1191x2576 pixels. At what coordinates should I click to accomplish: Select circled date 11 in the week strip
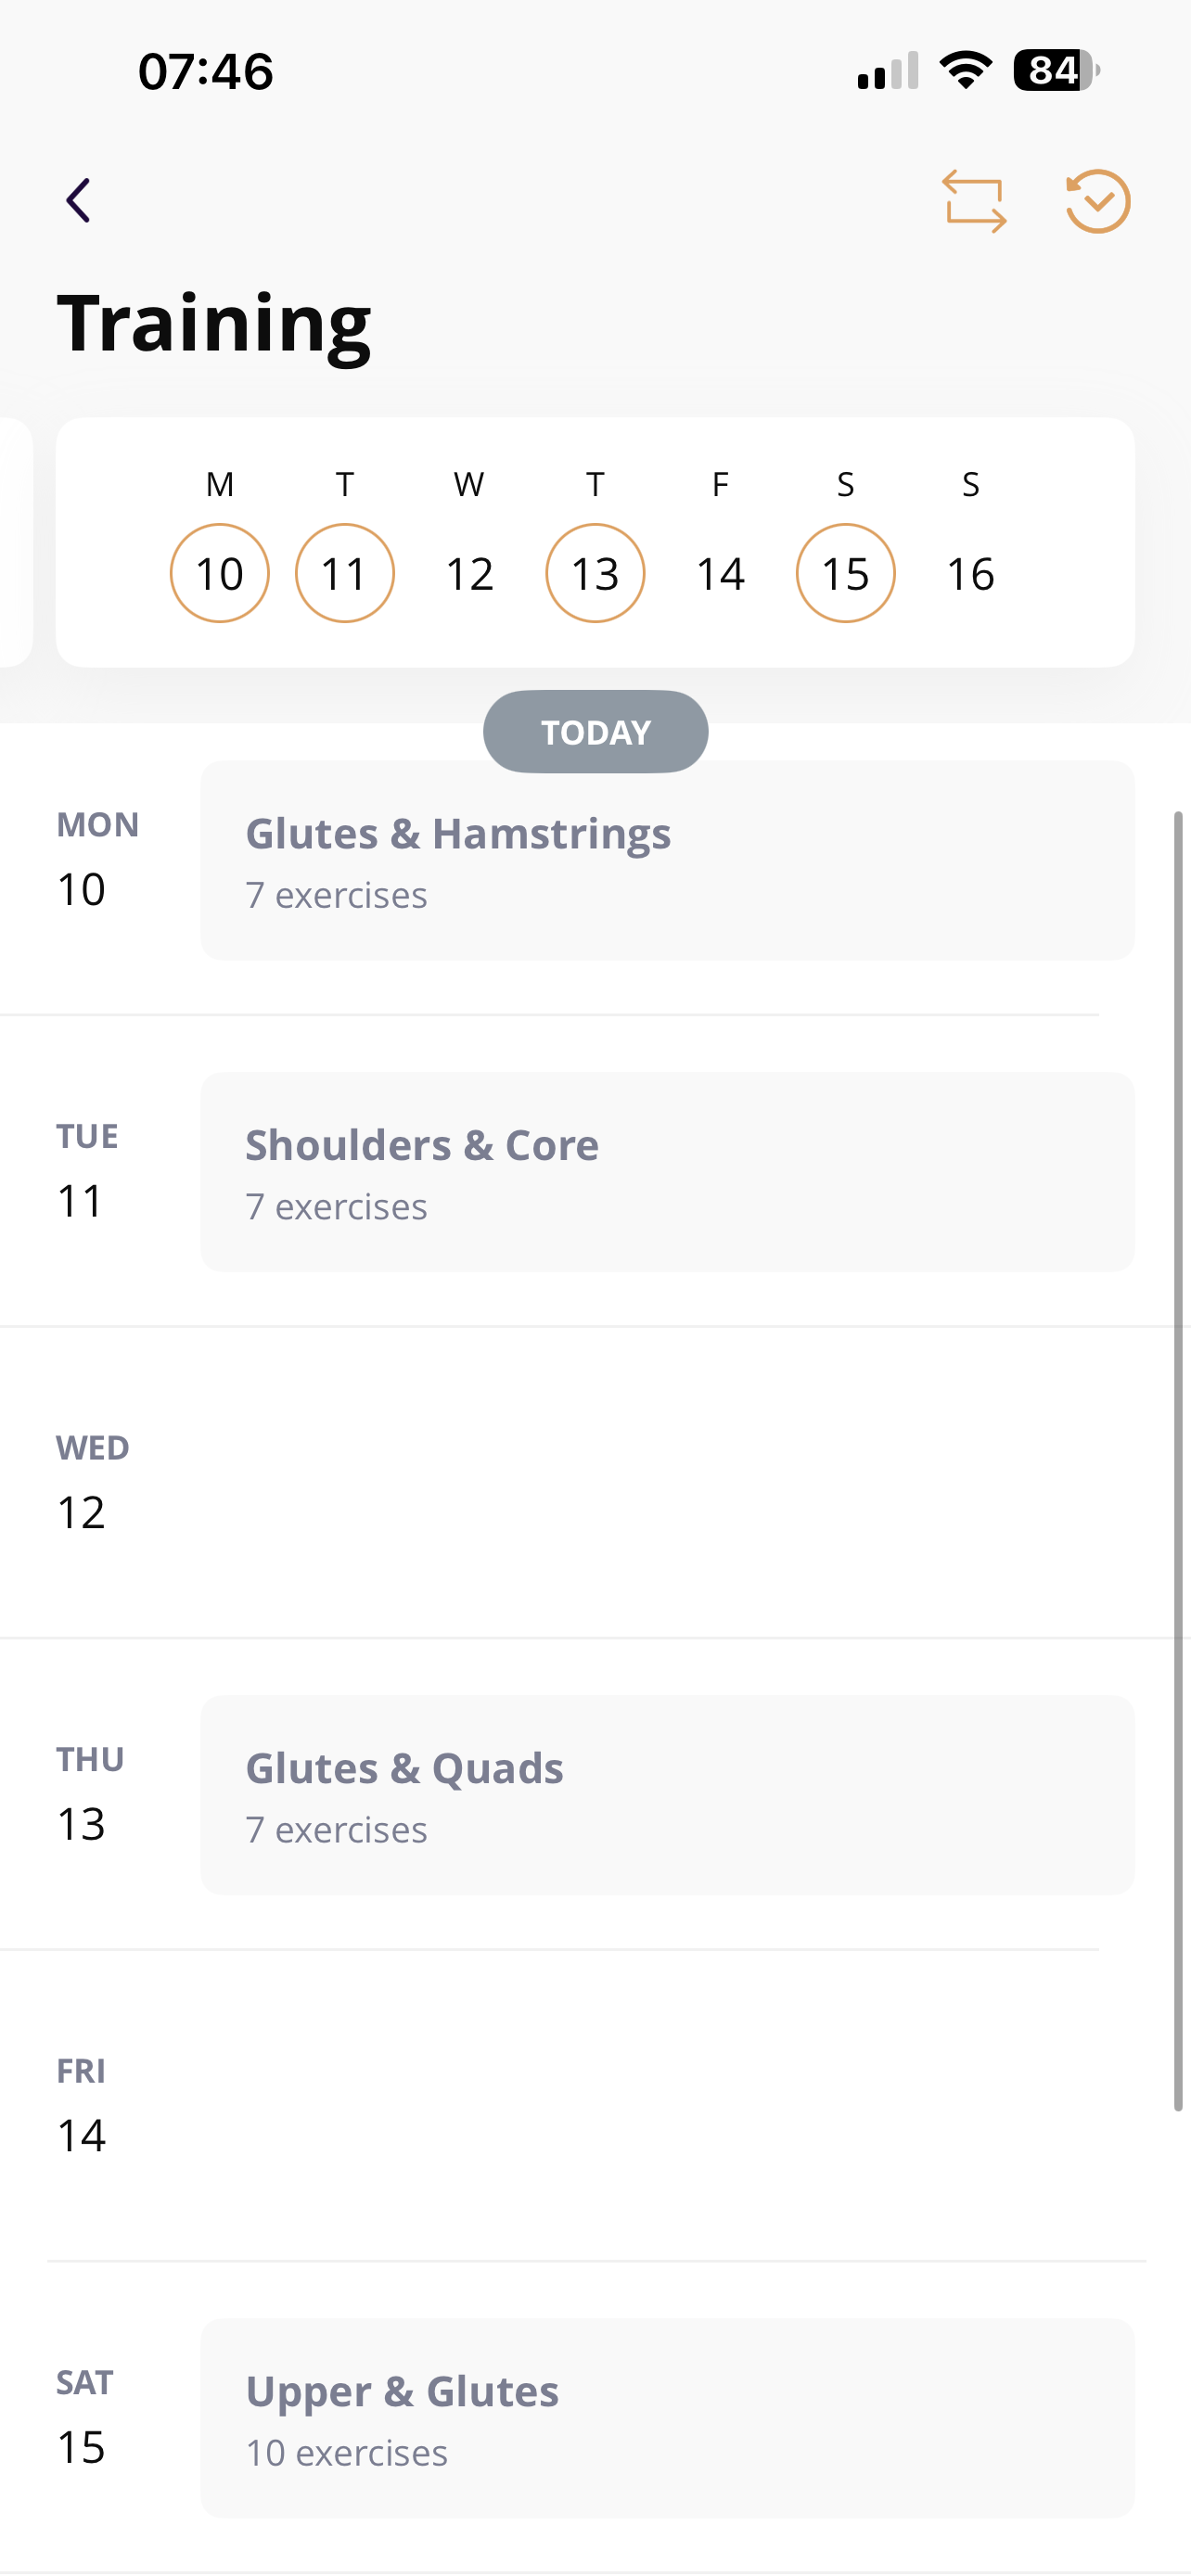345,572
